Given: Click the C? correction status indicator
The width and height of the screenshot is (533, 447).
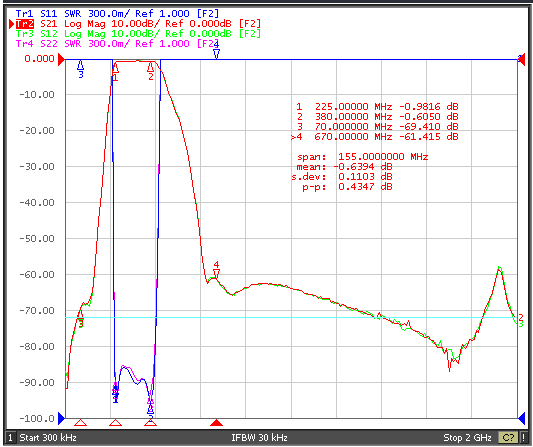Looking at the screenshot, I should (508, 437).
